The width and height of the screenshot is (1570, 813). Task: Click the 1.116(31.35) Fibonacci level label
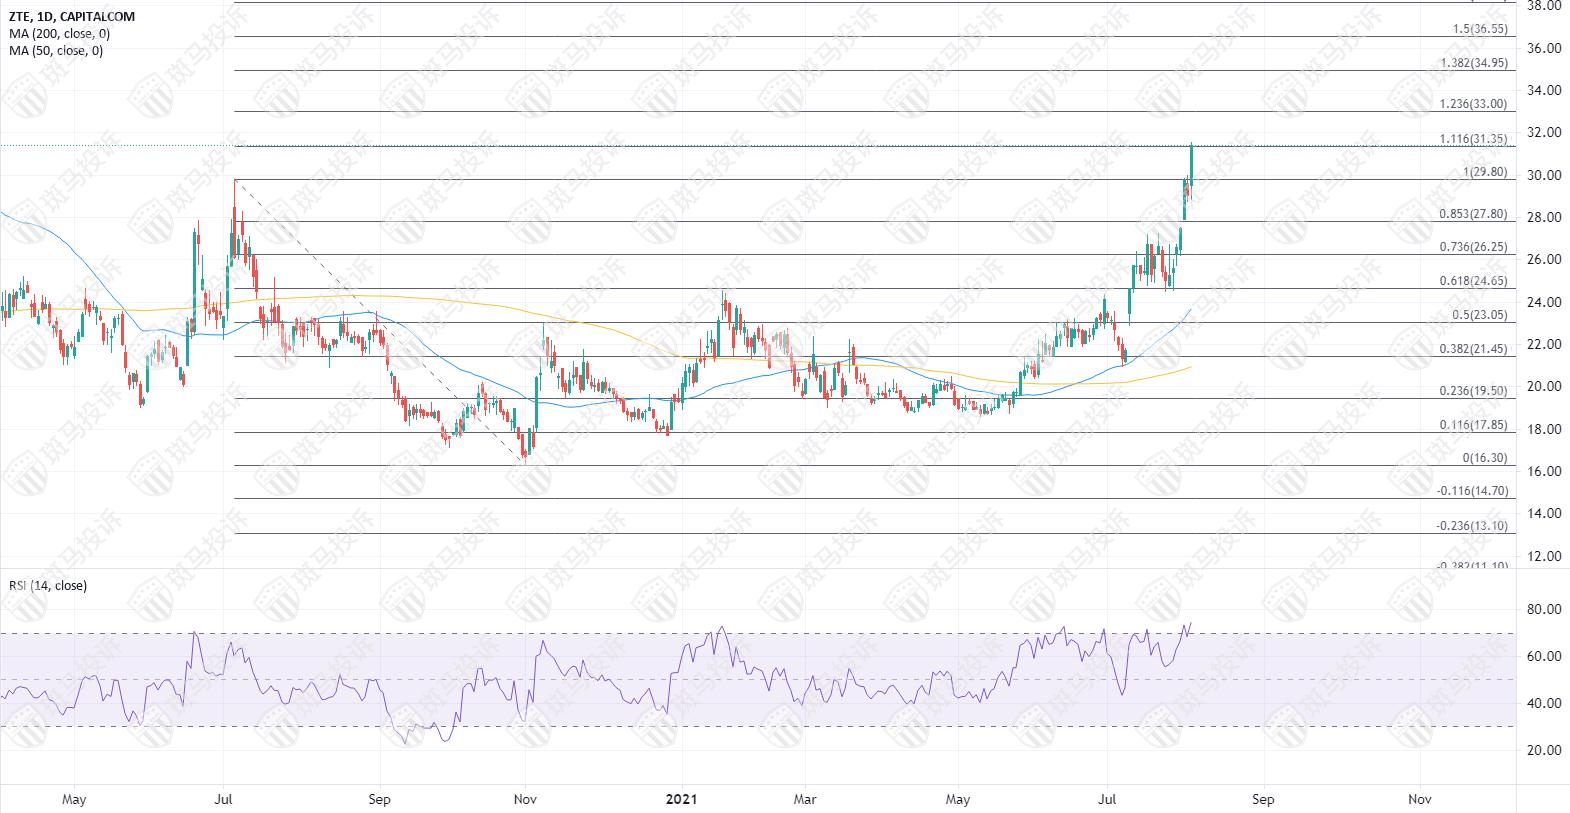(x=1473, y=139)
